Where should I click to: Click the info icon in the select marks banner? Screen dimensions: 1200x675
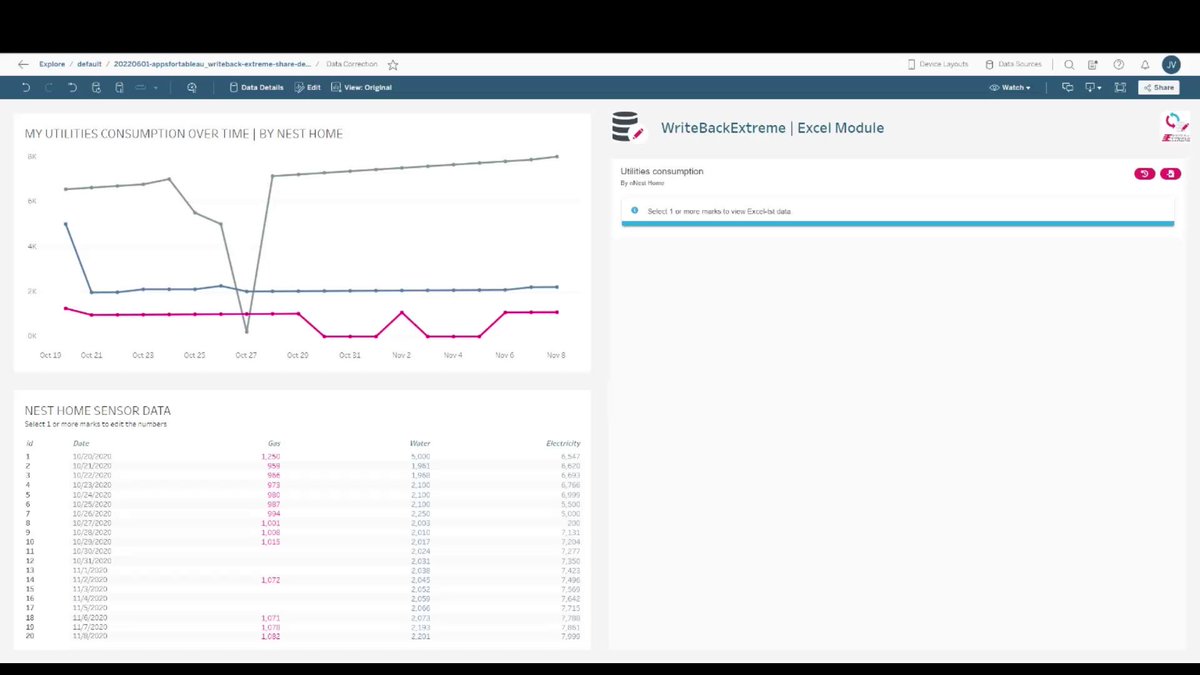coord(634,211)
